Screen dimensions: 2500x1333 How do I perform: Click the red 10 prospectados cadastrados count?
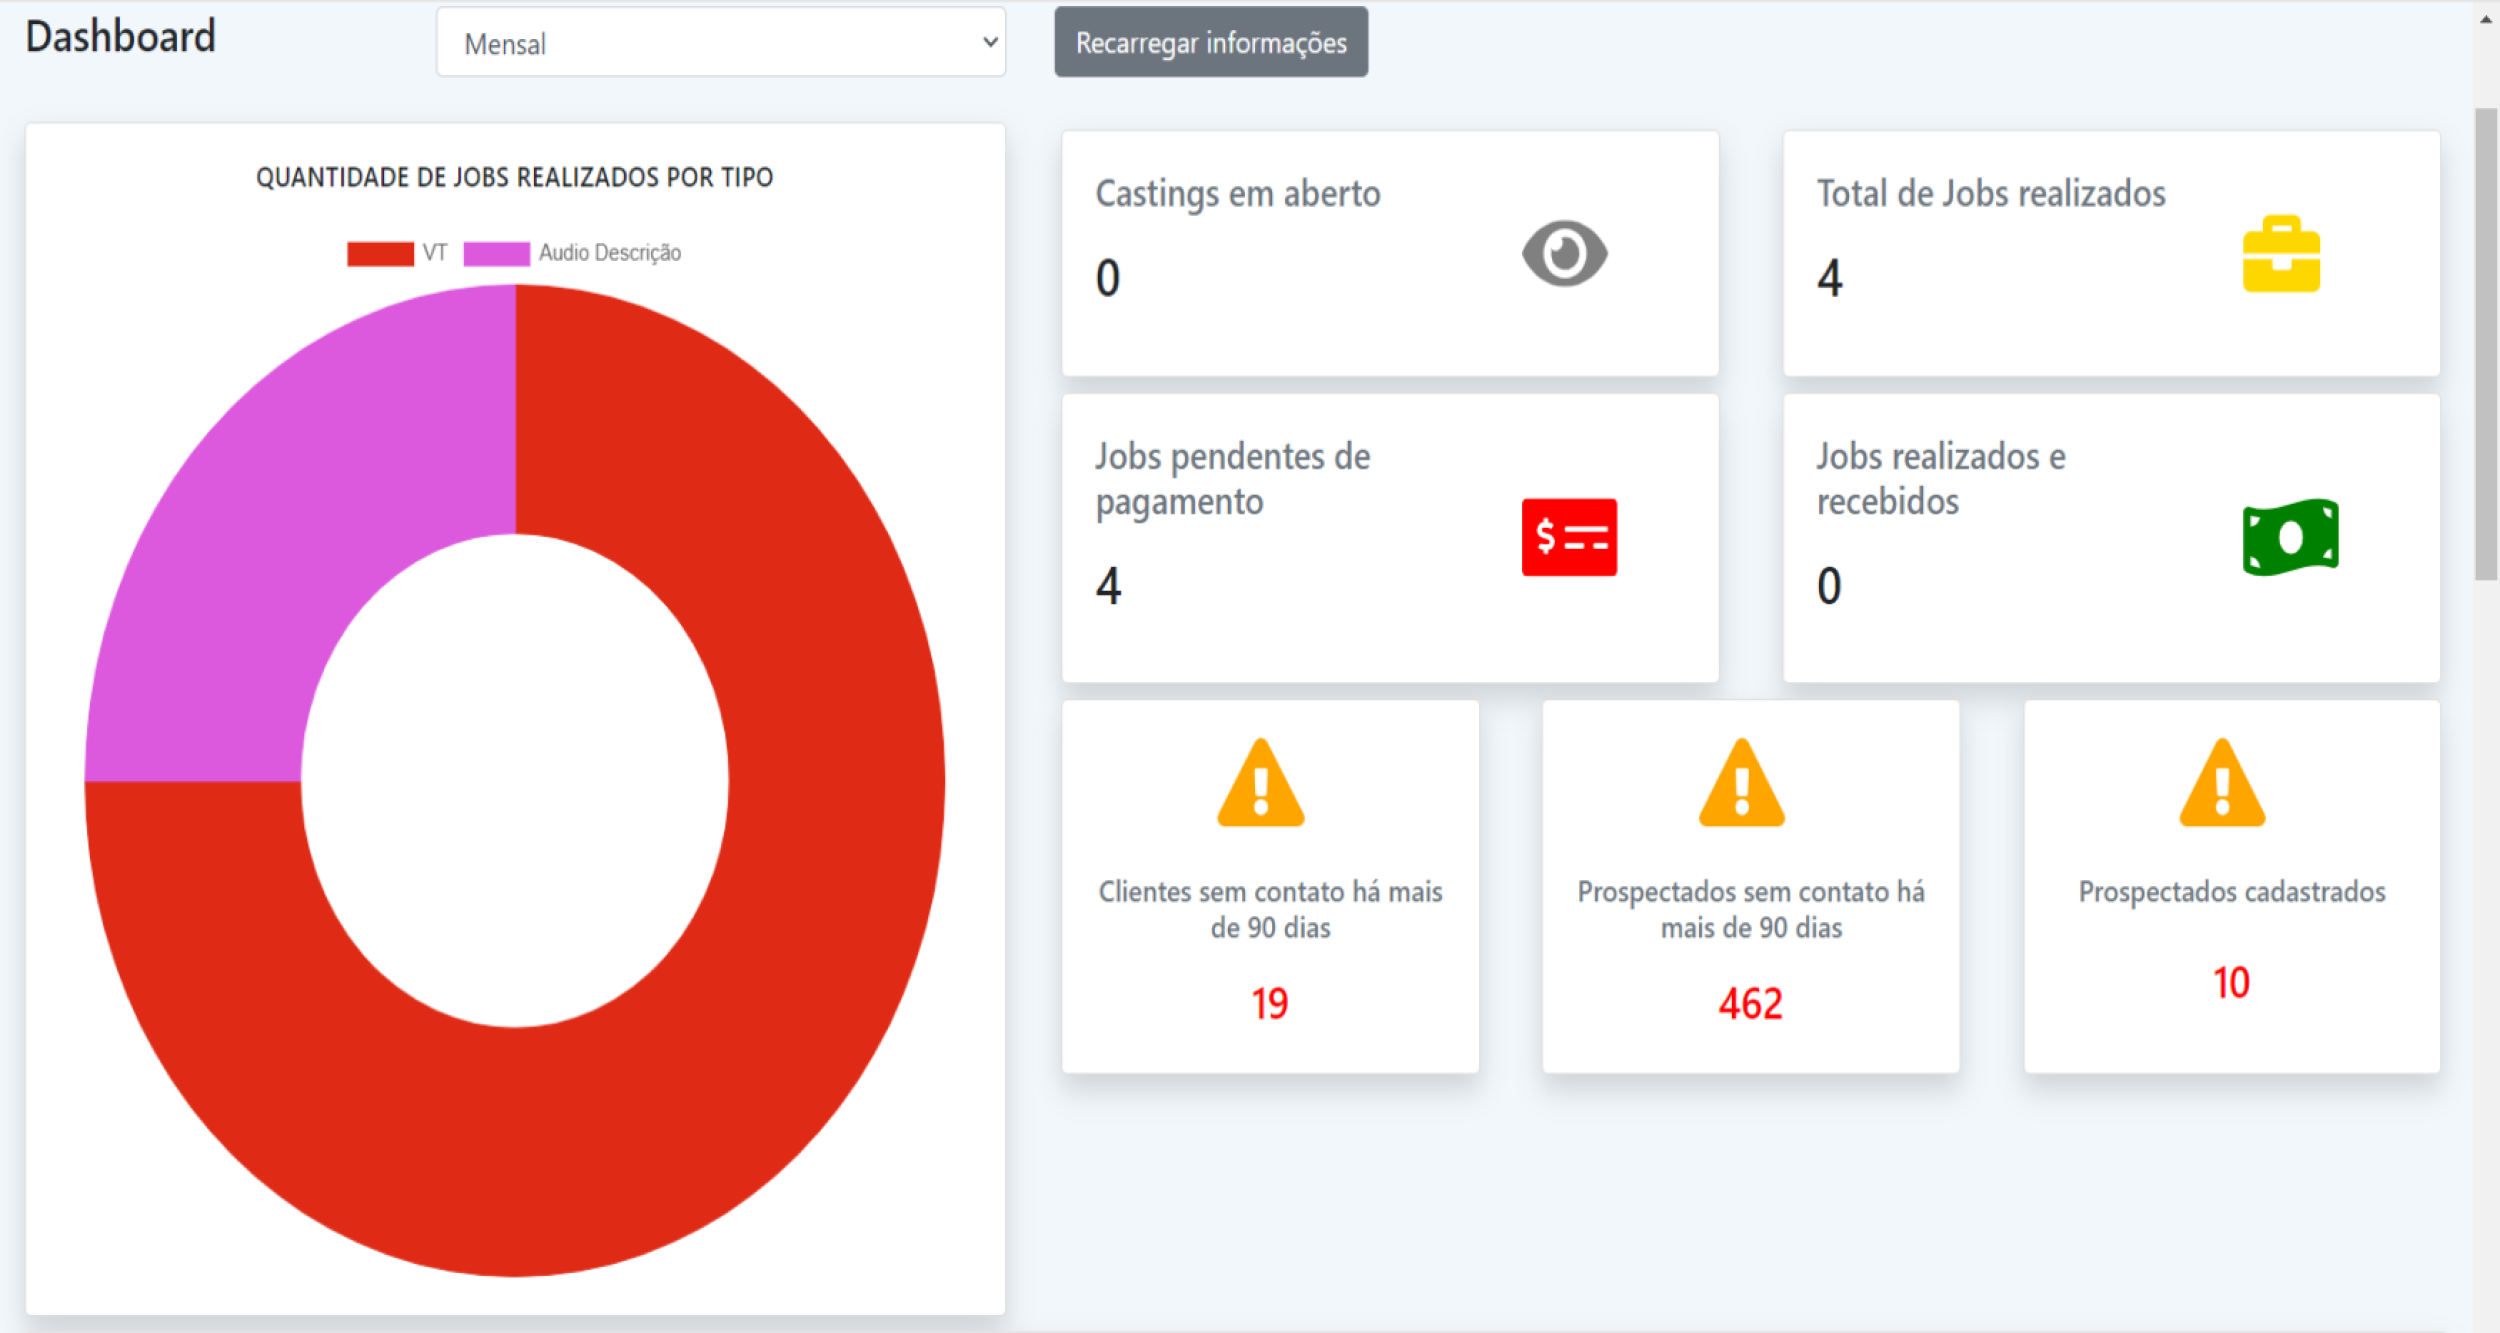click(2231, 983)
